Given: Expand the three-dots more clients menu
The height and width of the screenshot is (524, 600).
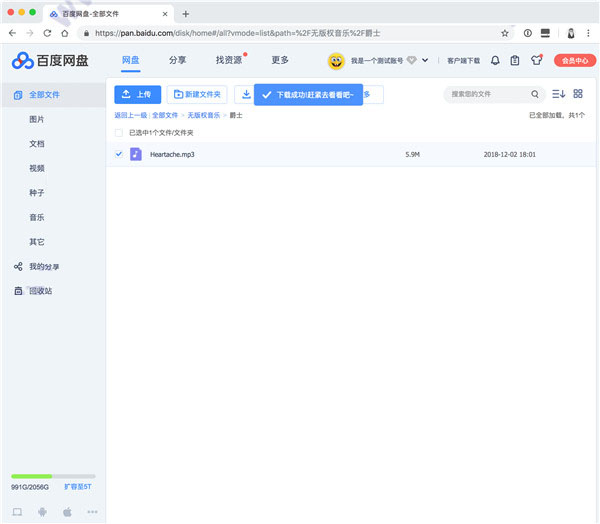Looking at the screenshot, I should (92, 511).
